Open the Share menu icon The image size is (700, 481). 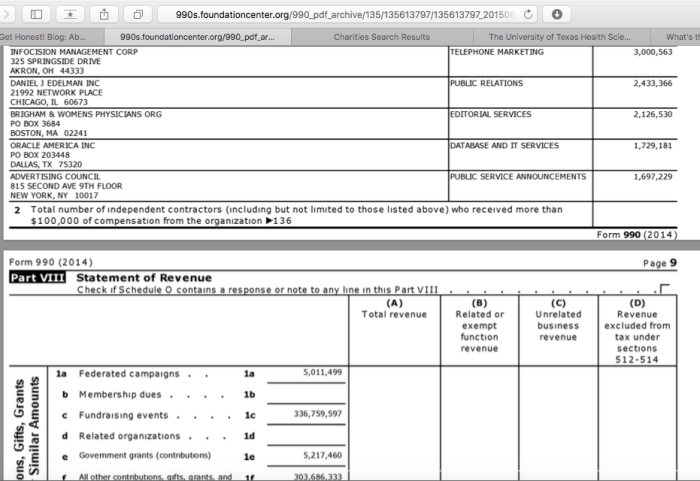[103, 16]
